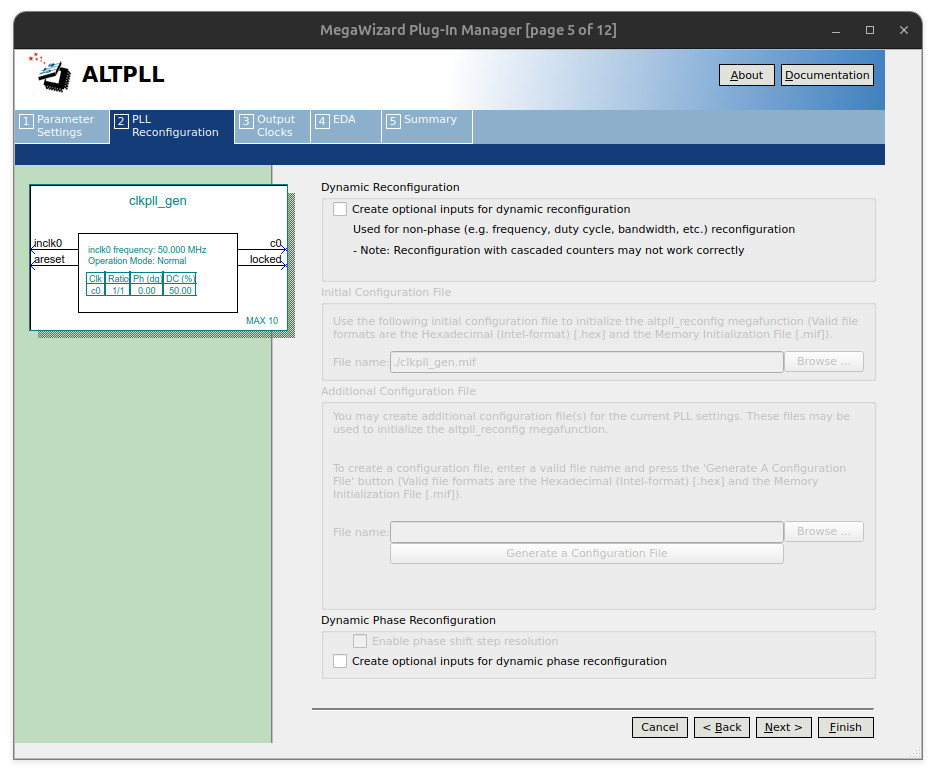Toggle Enable phase shift step resolution
Image resolution: width=936 pixels, height=776 pixels.
(360, 641)
